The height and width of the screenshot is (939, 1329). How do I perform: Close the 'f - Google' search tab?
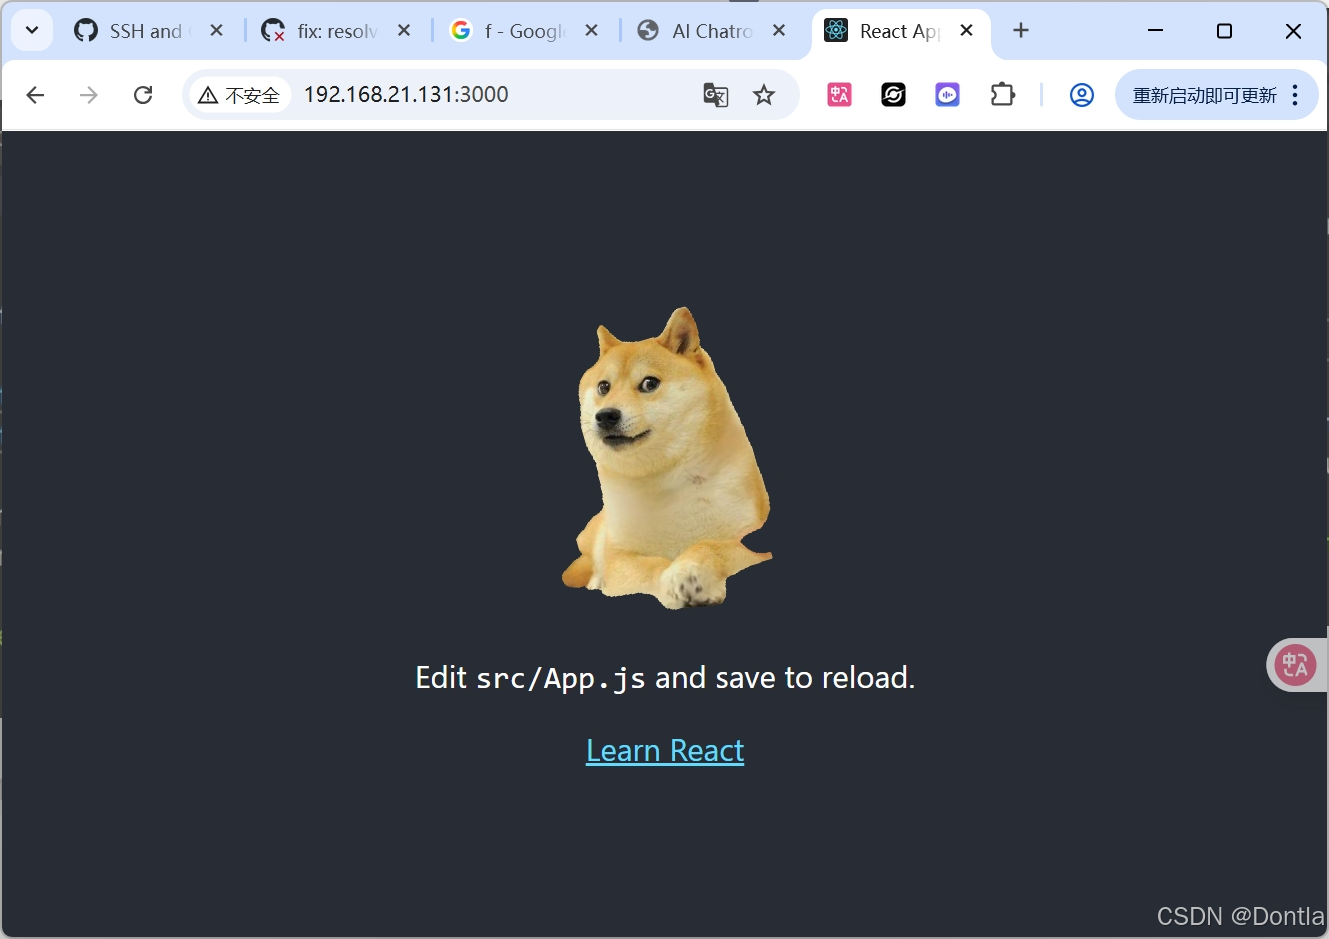pyautogui.click(x=592, y=31)
